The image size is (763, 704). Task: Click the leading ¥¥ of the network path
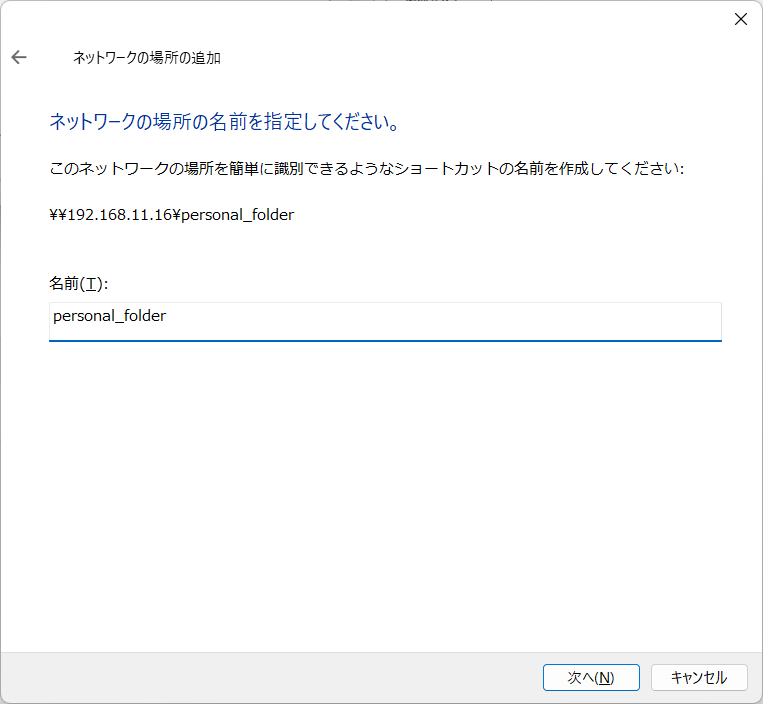pyautogui.click(x=57, y=215)
